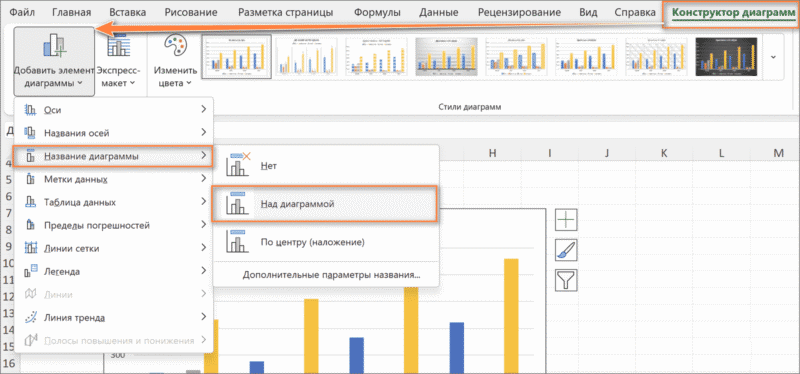Switch to the Главная tab
Screen dimensions: 800x374
72,12
